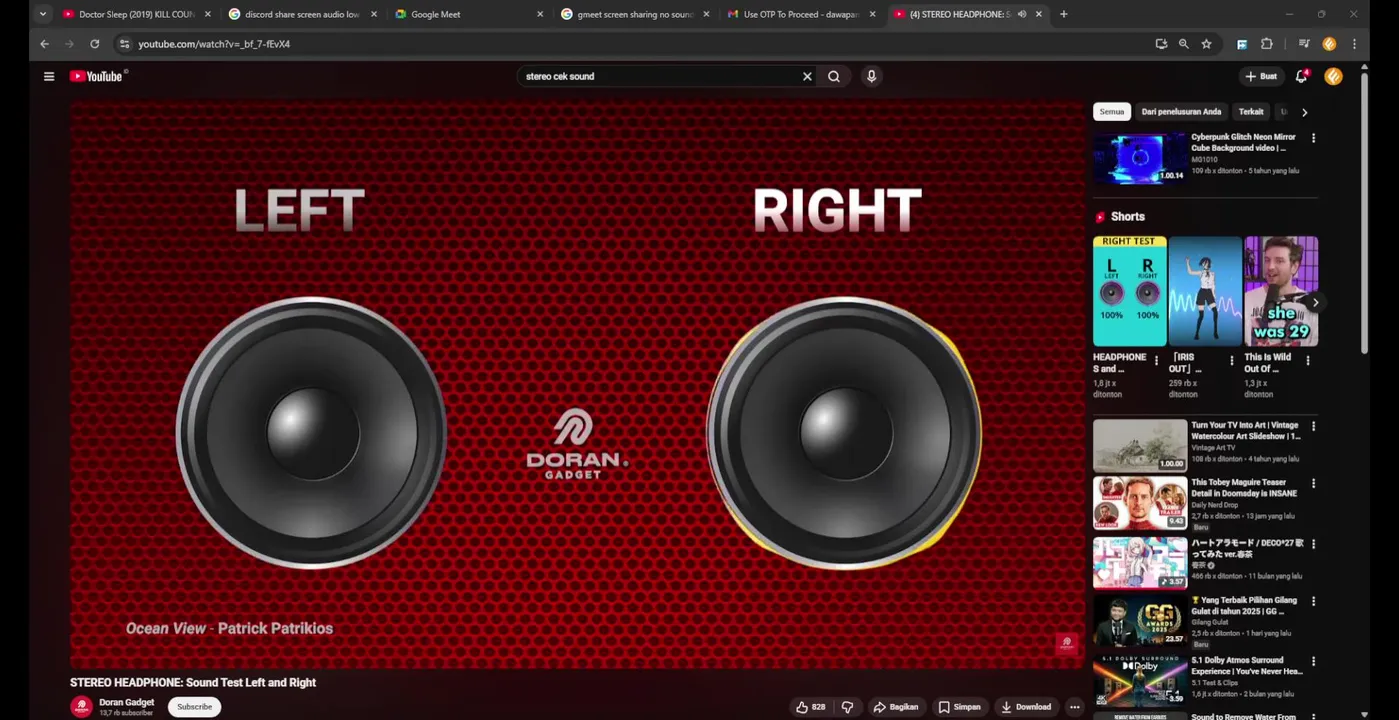Open the Shorts section heading icon
The width and height of the screenshot is (1399, 720).
(x=1100, y=217)
